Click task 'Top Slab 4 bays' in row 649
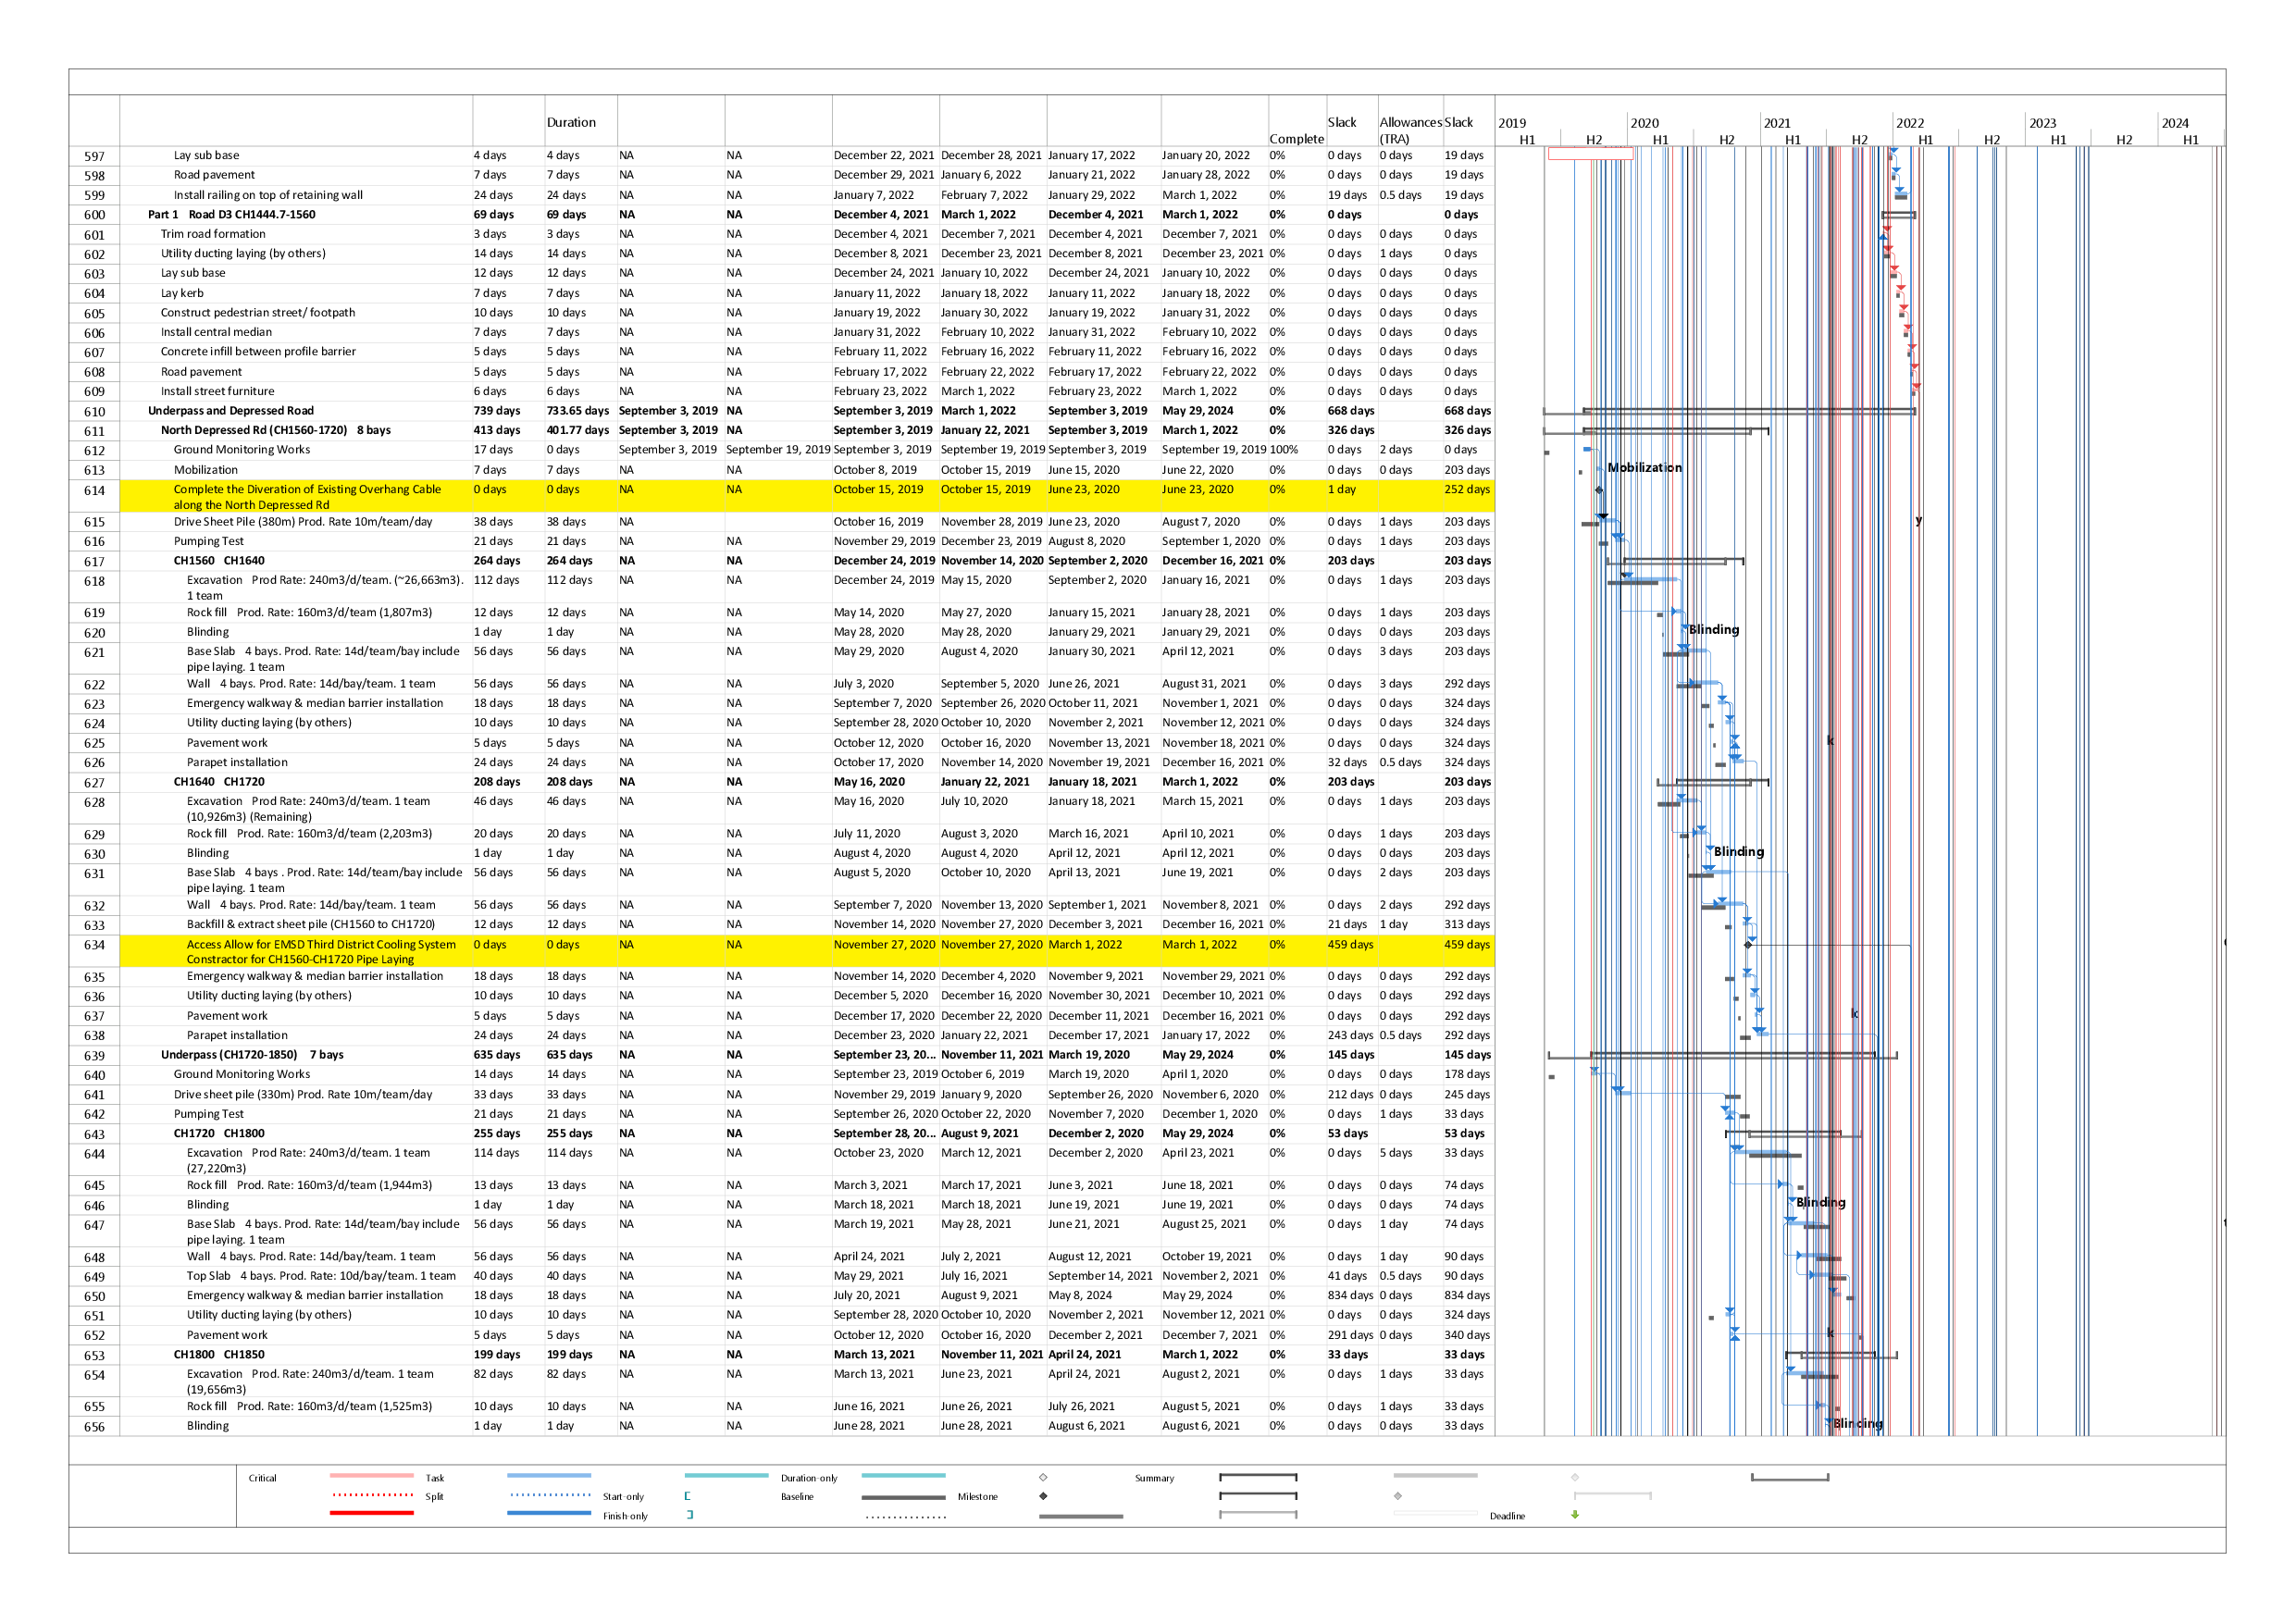The image size is (2296, 1623). pos(321,1277)
